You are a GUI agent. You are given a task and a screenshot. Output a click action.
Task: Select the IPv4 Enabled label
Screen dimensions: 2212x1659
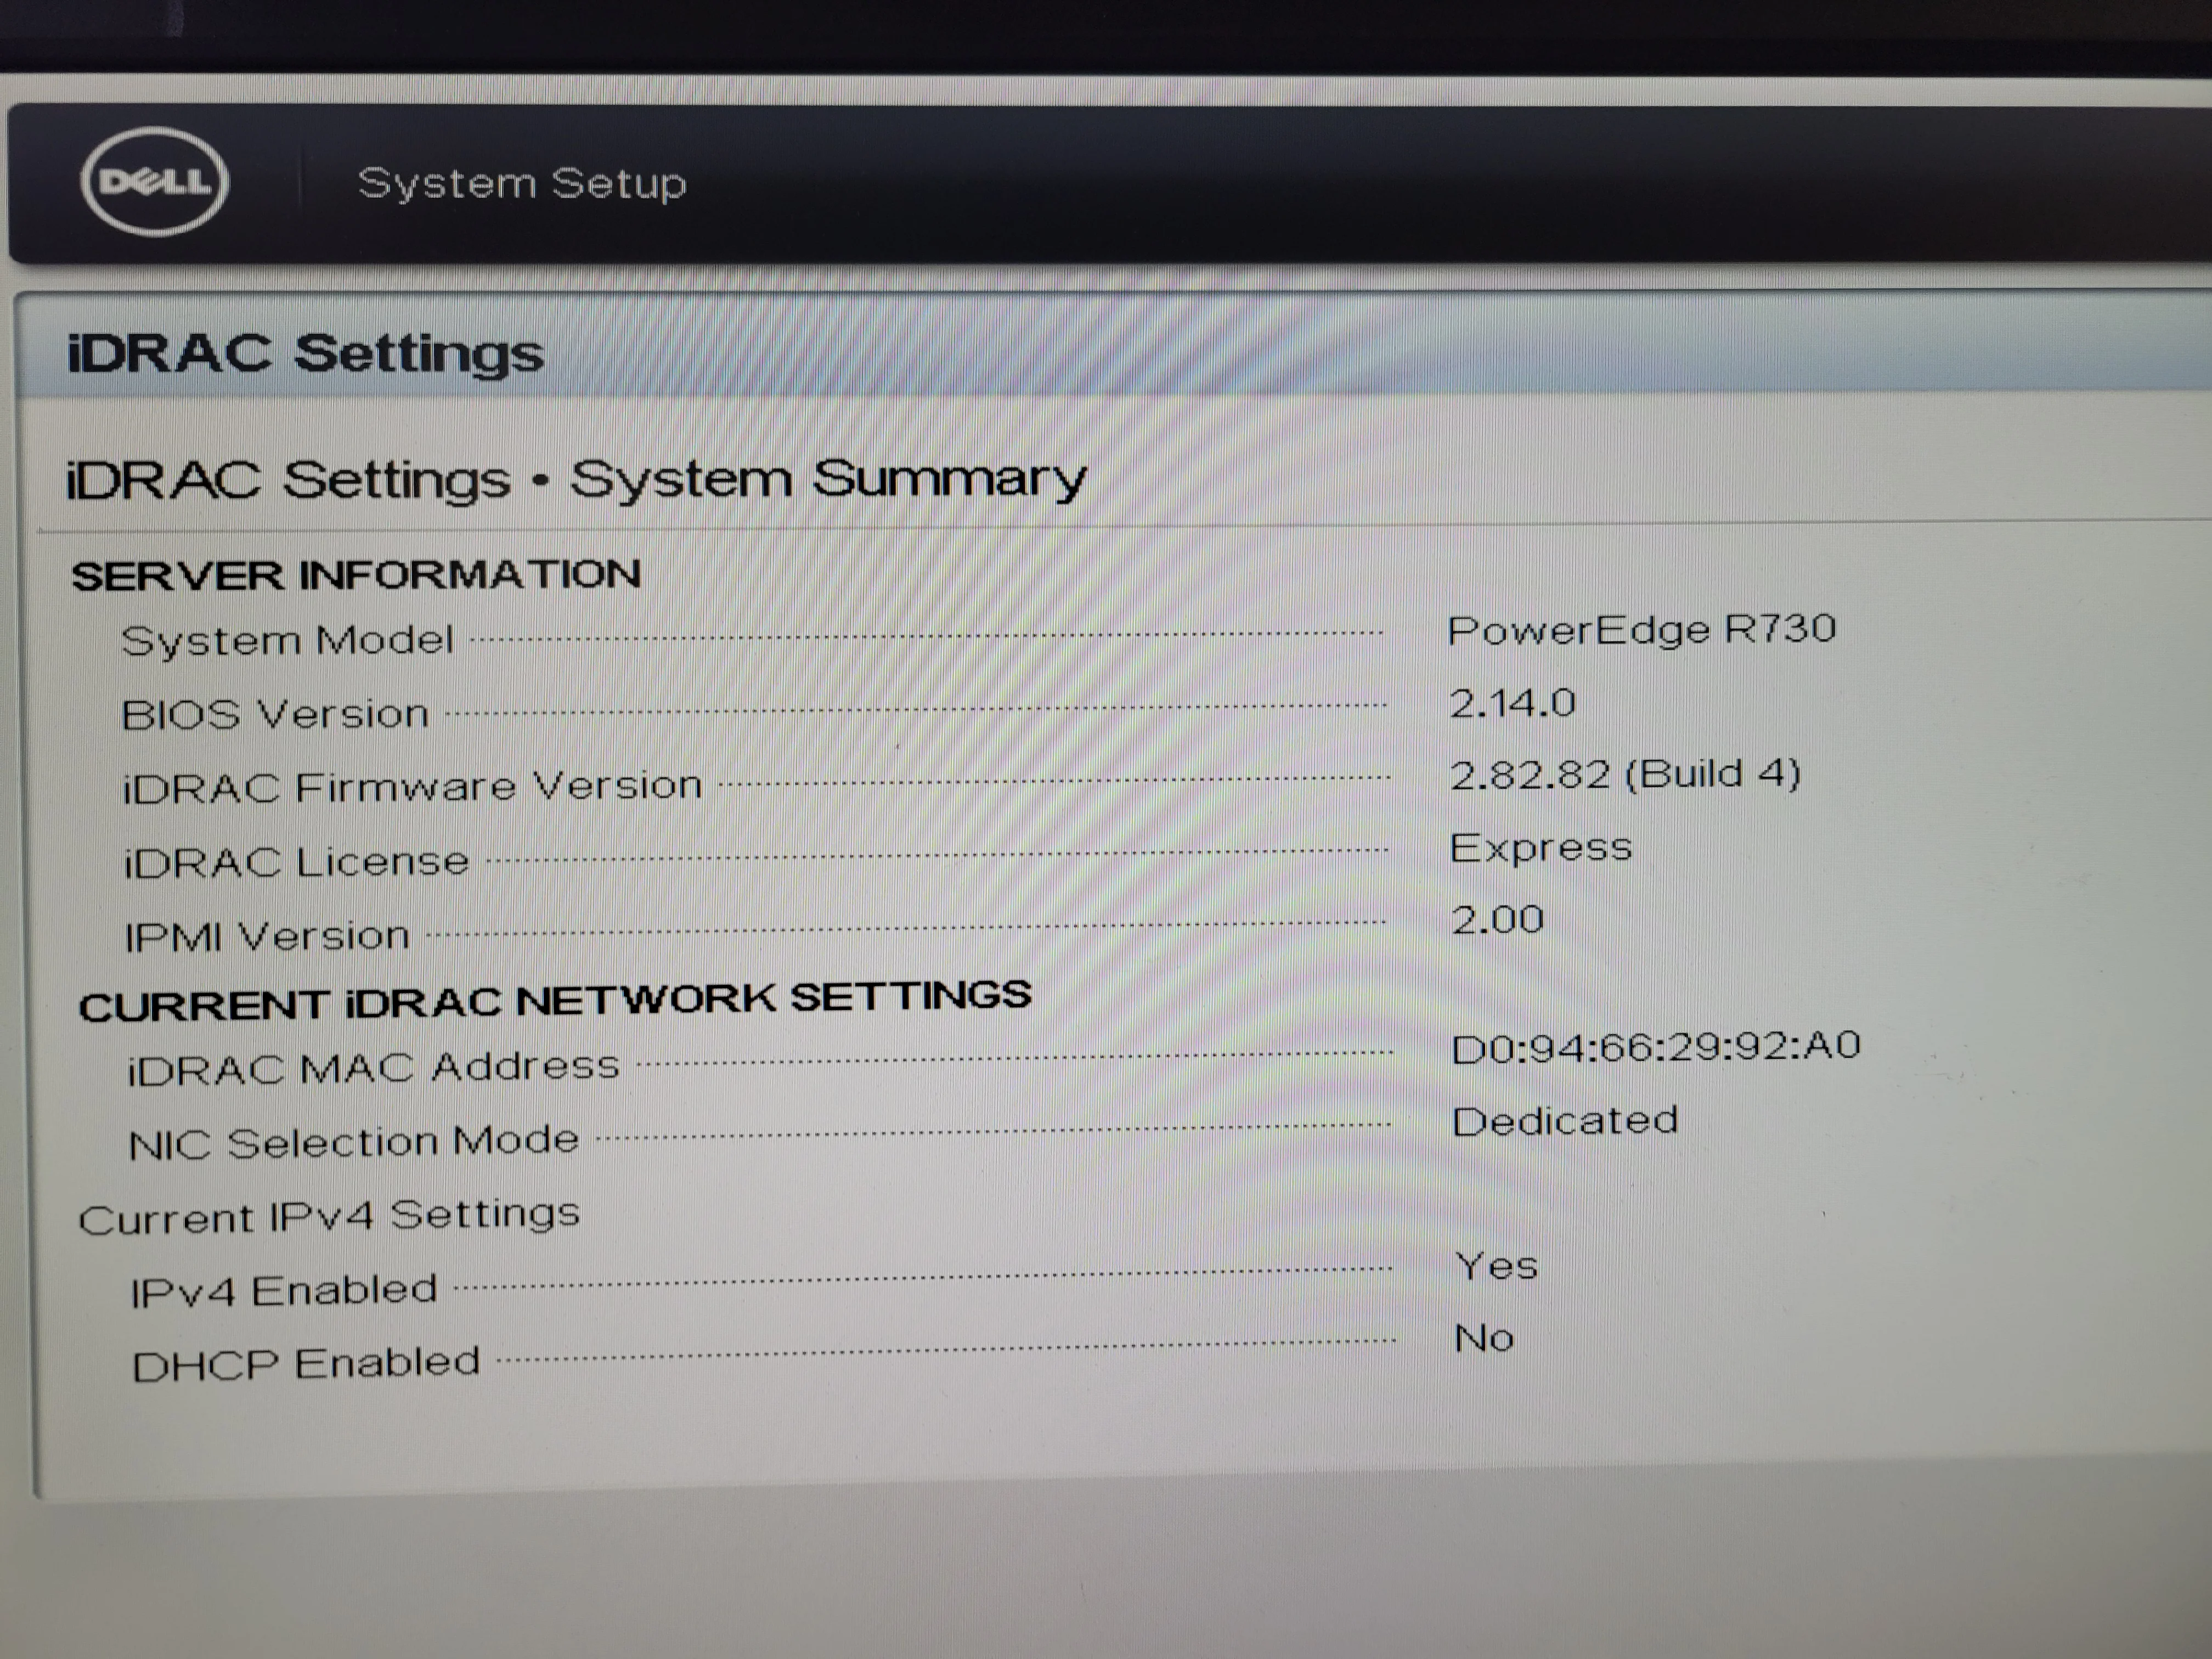284,1291
